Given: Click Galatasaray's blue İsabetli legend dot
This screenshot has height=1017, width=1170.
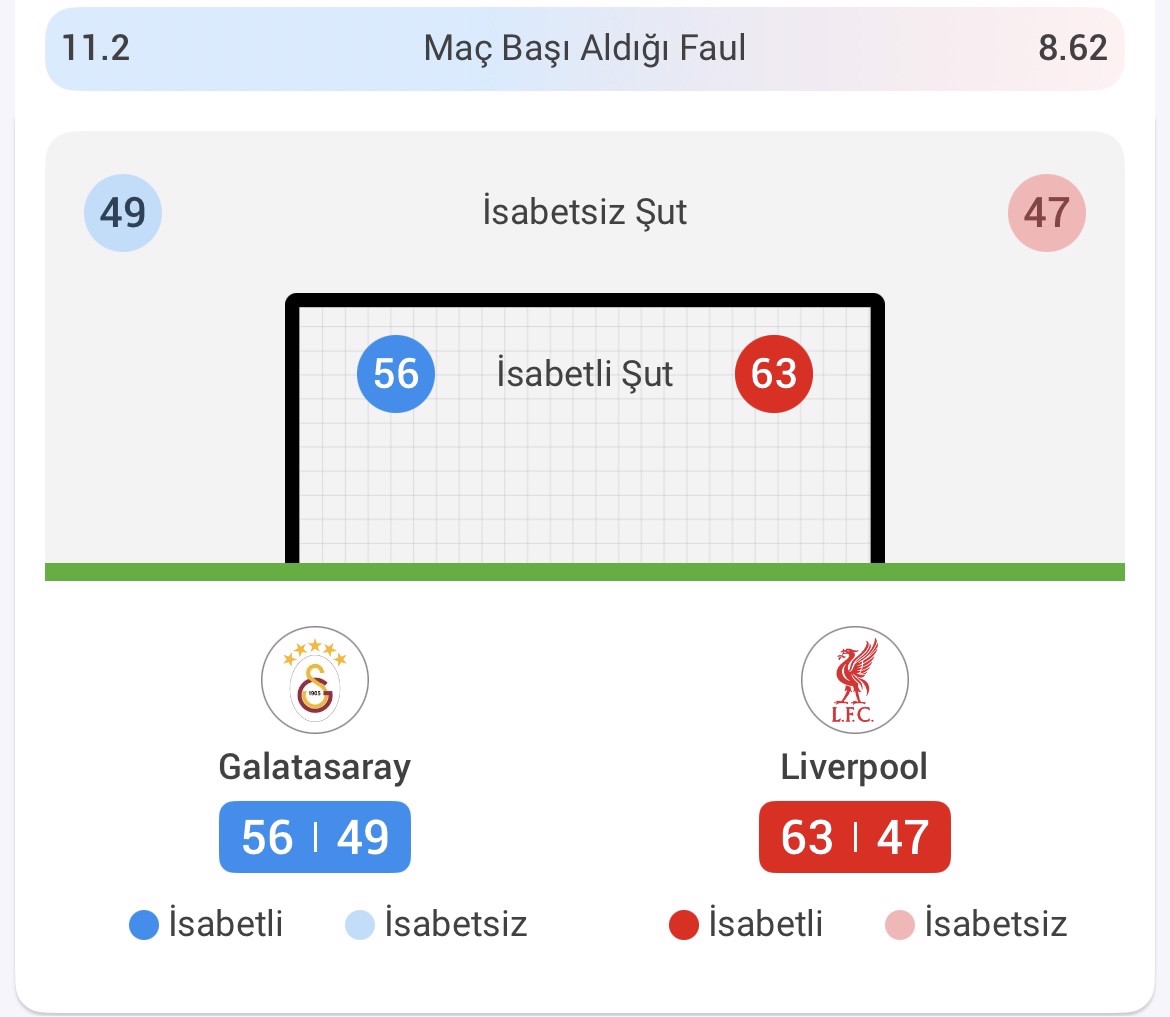Looking at the screenshot, I should [x=145, y=925].
